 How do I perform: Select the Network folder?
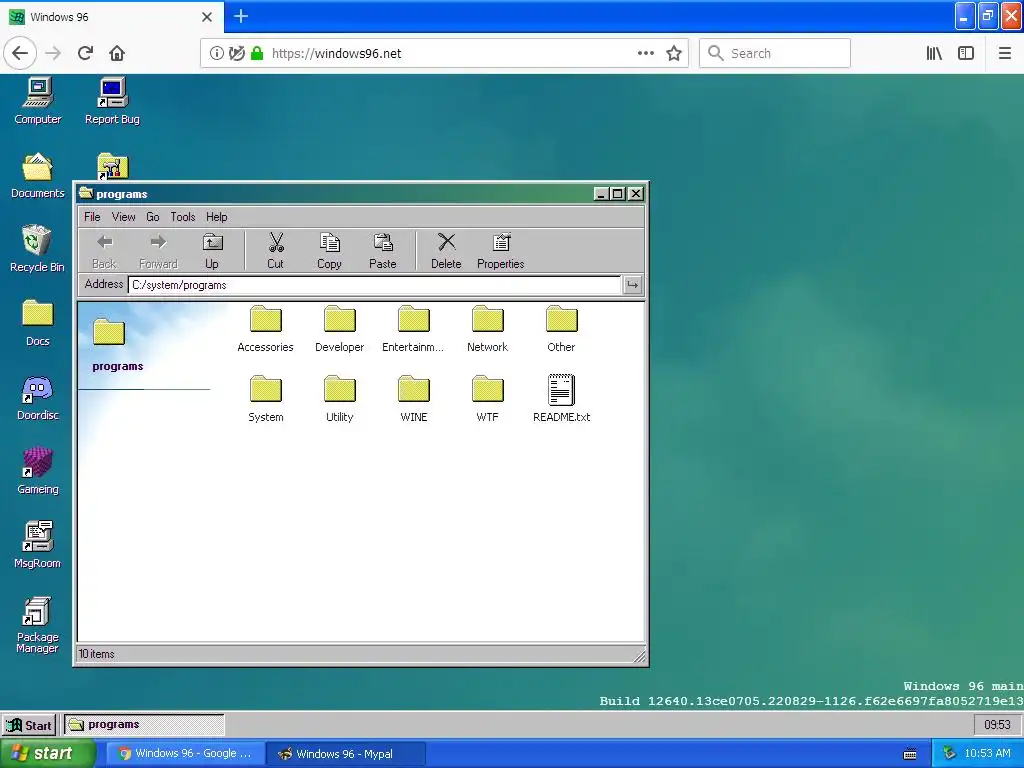(x=487, y=329)
